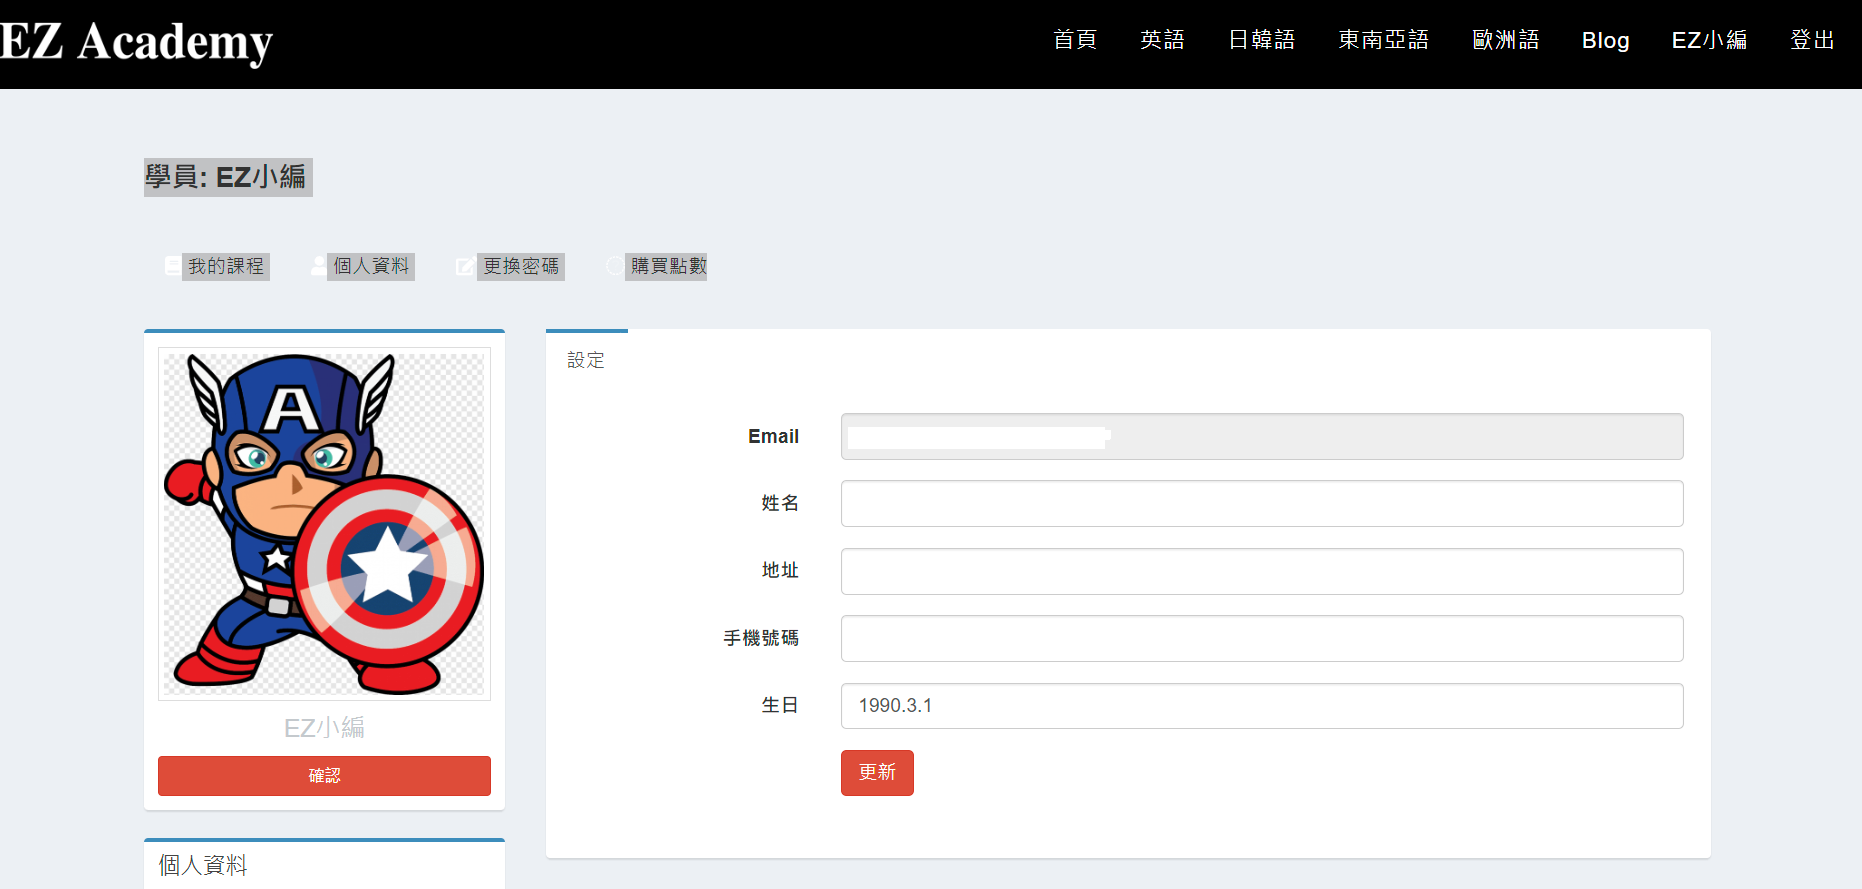1862x889 pixels.
Task: Open EZ小編 account link in the top navigation
Action: pos(1709,40)
